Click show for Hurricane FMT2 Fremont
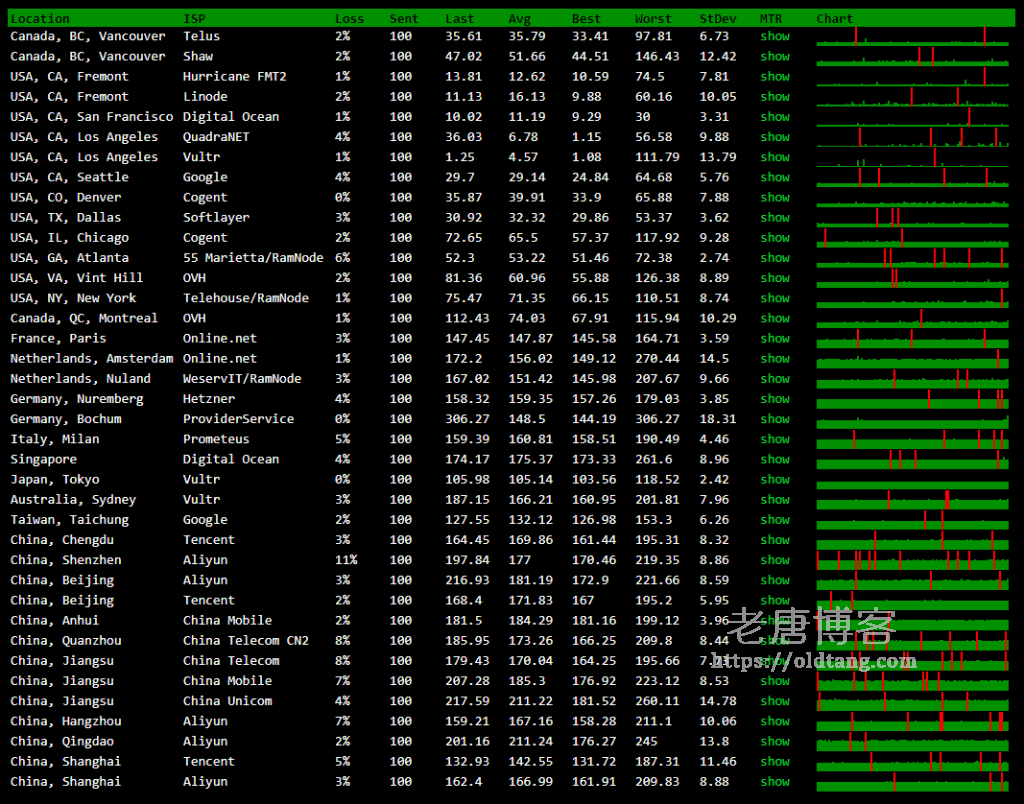1024x804 pixels. click(774, 77)
